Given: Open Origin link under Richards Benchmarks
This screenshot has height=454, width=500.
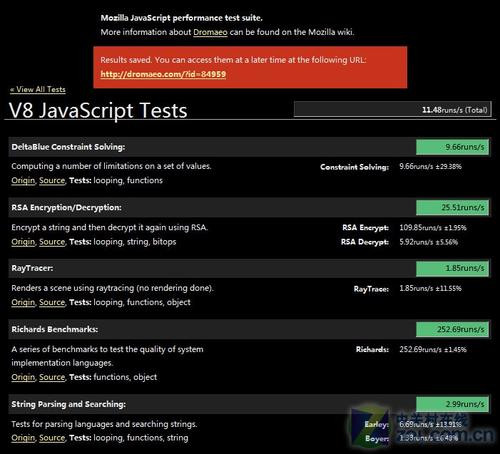Looking at the screenshot, I should click(x=23, y=377).
